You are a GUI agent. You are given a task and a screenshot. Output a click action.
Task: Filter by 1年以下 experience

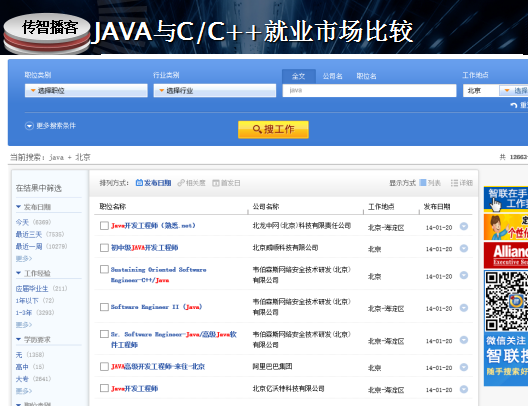[x=27, y=301]
